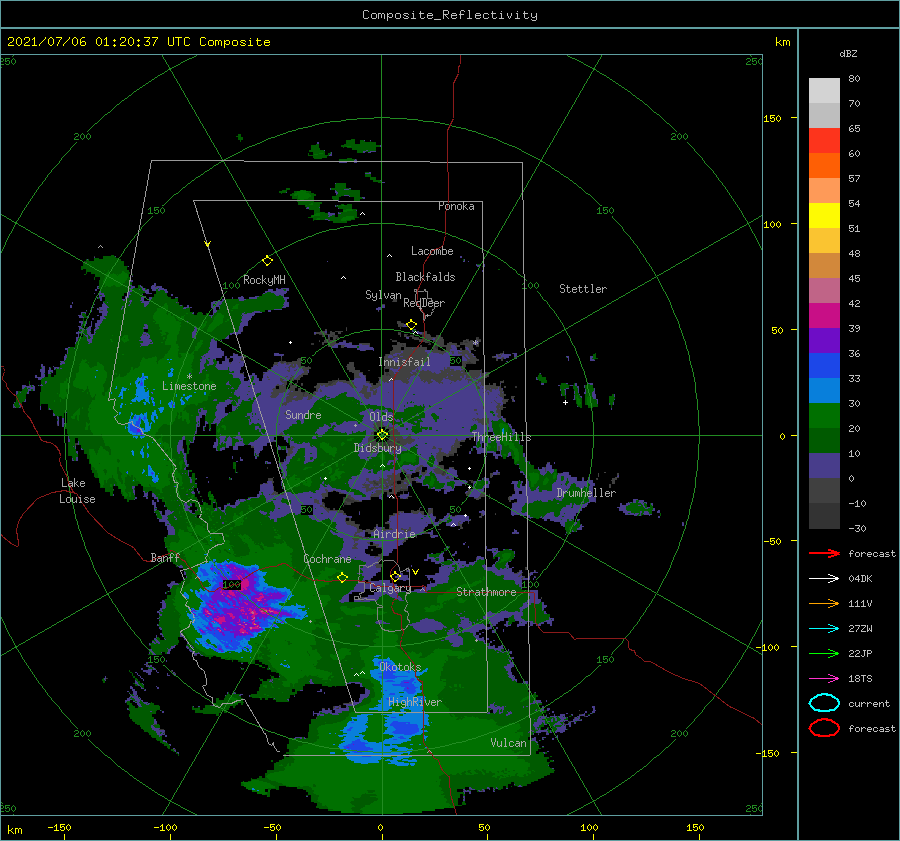This screenshot has height=841, width=900.
Task: Click the RockyMH label
Action: 264,280
